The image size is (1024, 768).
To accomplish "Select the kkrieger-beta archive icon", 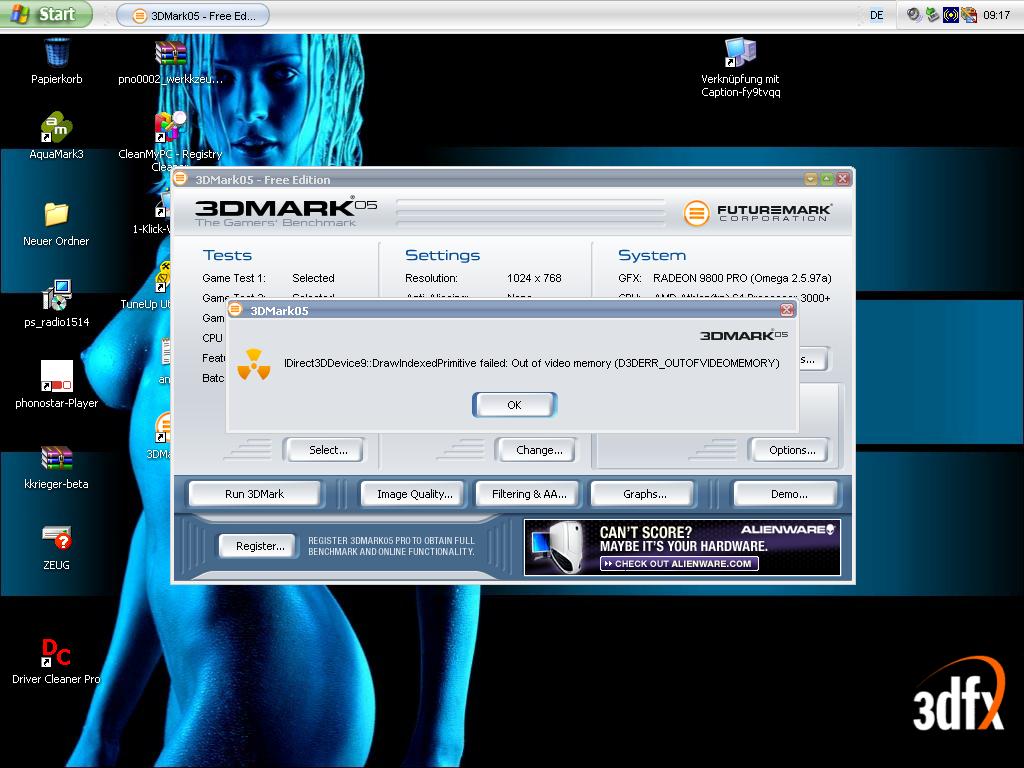I will (x=57, y=457).
